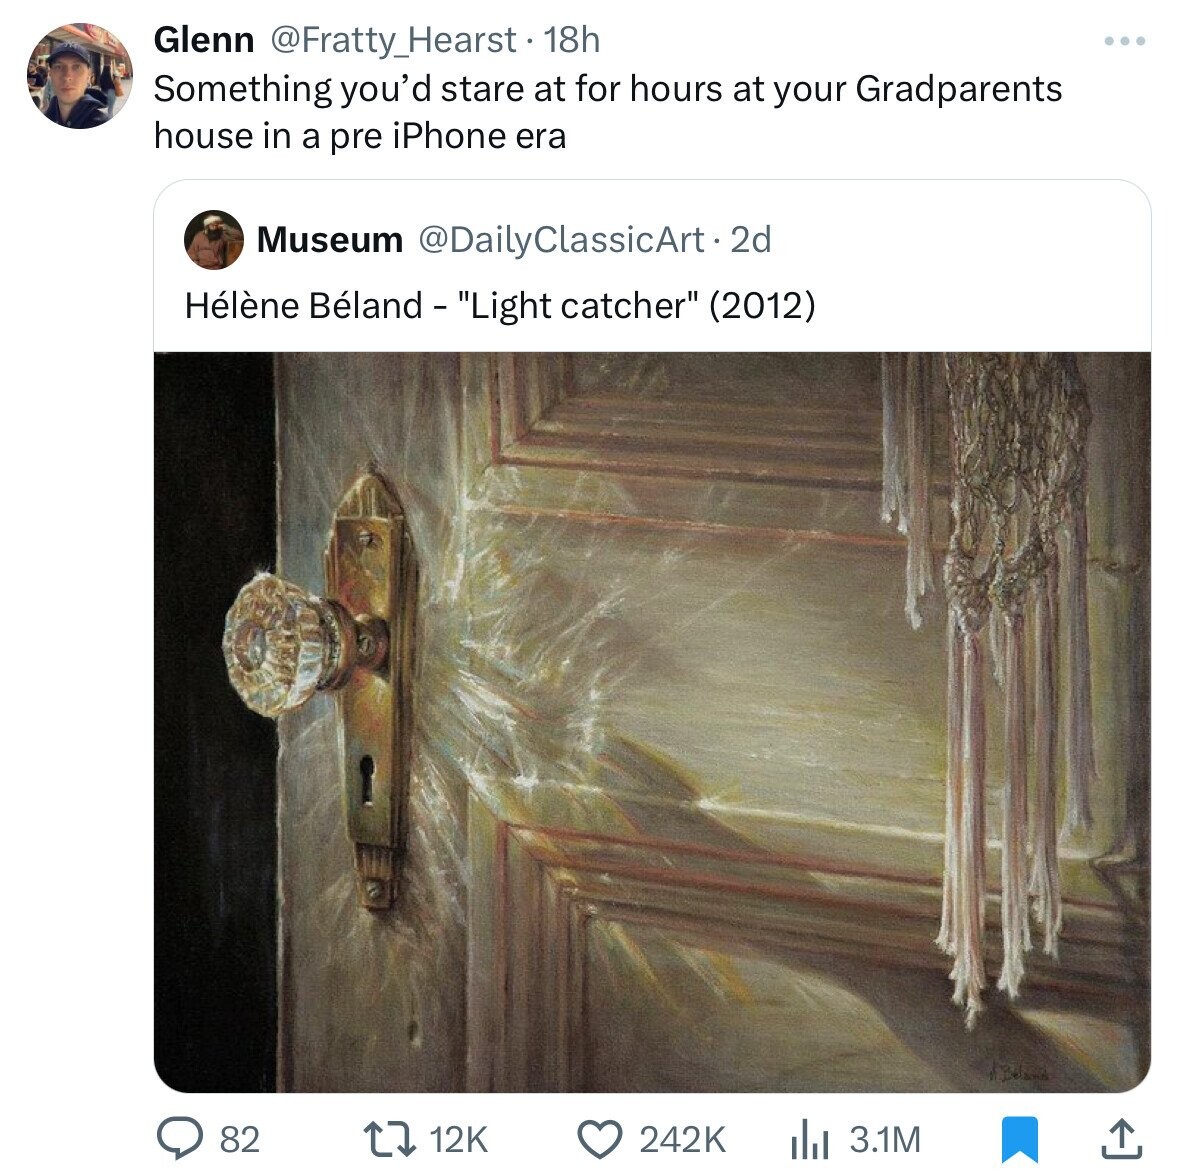The width and height of the screenshot is (1179, 1174).
Task: Open Glenn's profile avatar
Action: tap(80, 76)
